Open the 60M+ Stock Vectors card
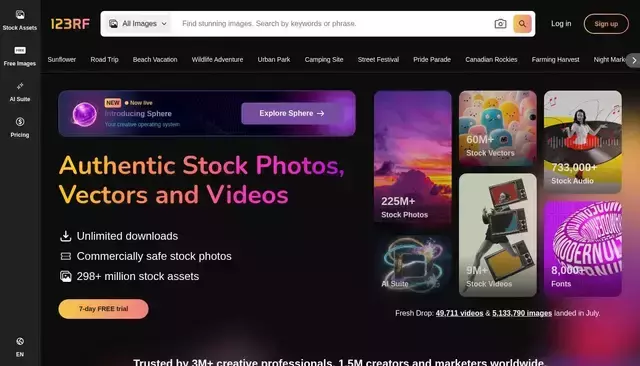Image resolution: width=640 pixels, height=366 pixels. tap(498, 128)
